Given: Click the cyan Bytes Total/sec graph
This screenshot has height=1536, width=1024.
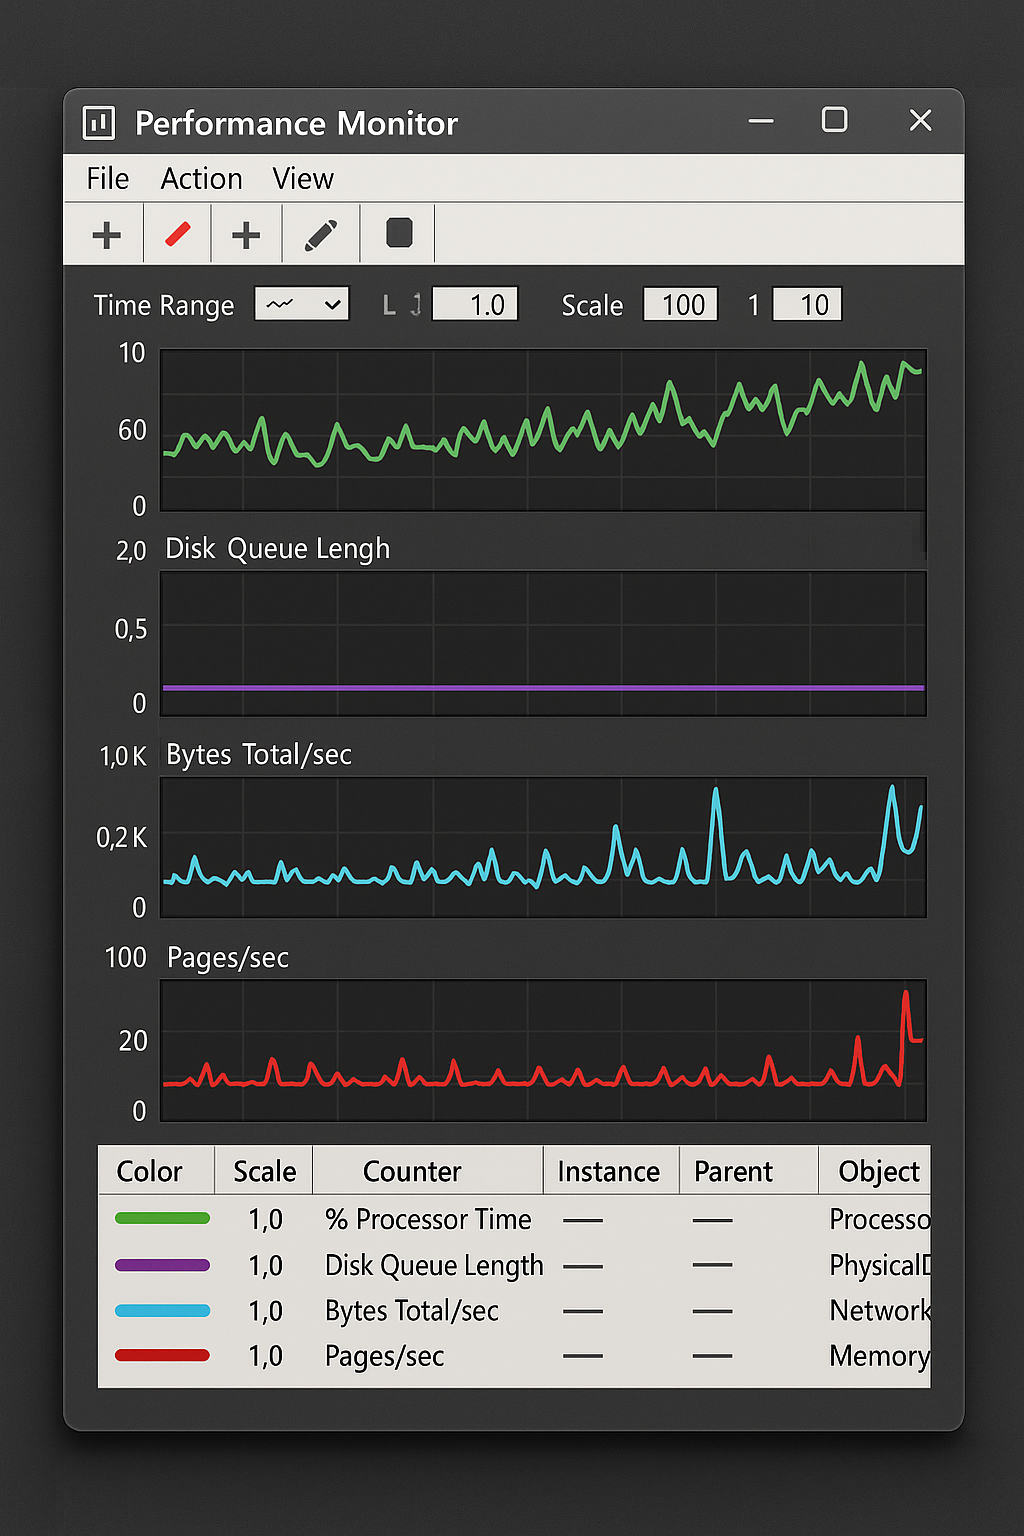Looking at the screenshot, I should coord(543,847).
